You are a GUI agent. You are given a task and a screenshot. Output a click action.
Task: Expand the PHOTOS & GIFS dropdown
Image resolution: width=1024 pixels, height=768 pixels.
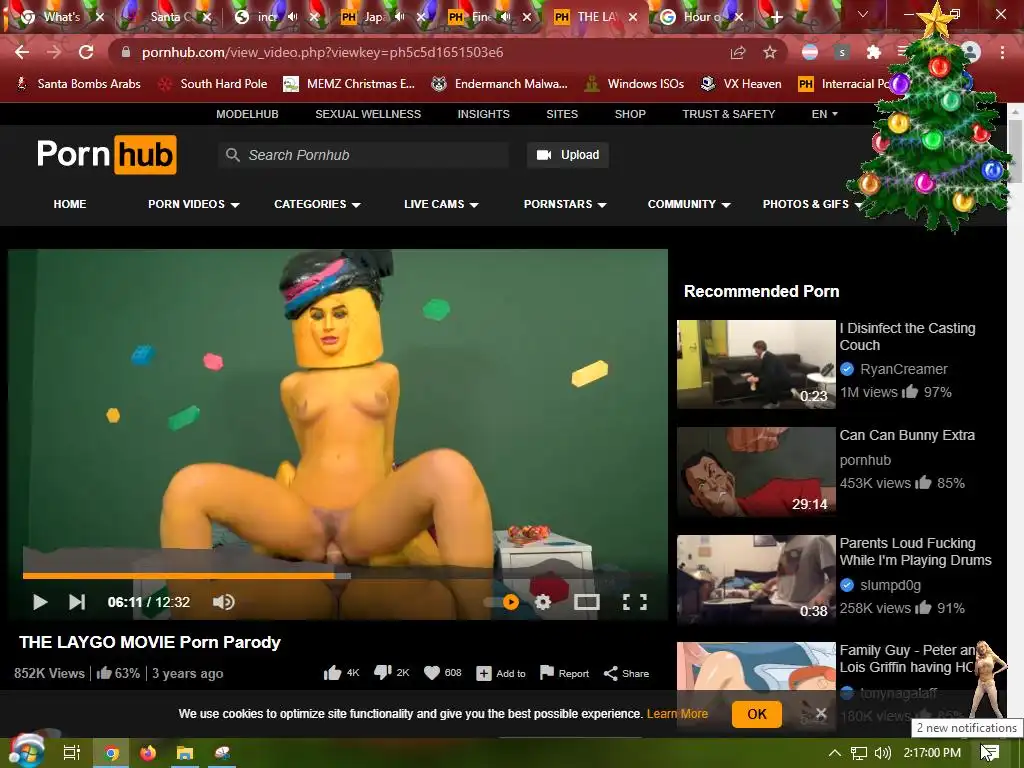pyautogui.click(x=812, y=204)
